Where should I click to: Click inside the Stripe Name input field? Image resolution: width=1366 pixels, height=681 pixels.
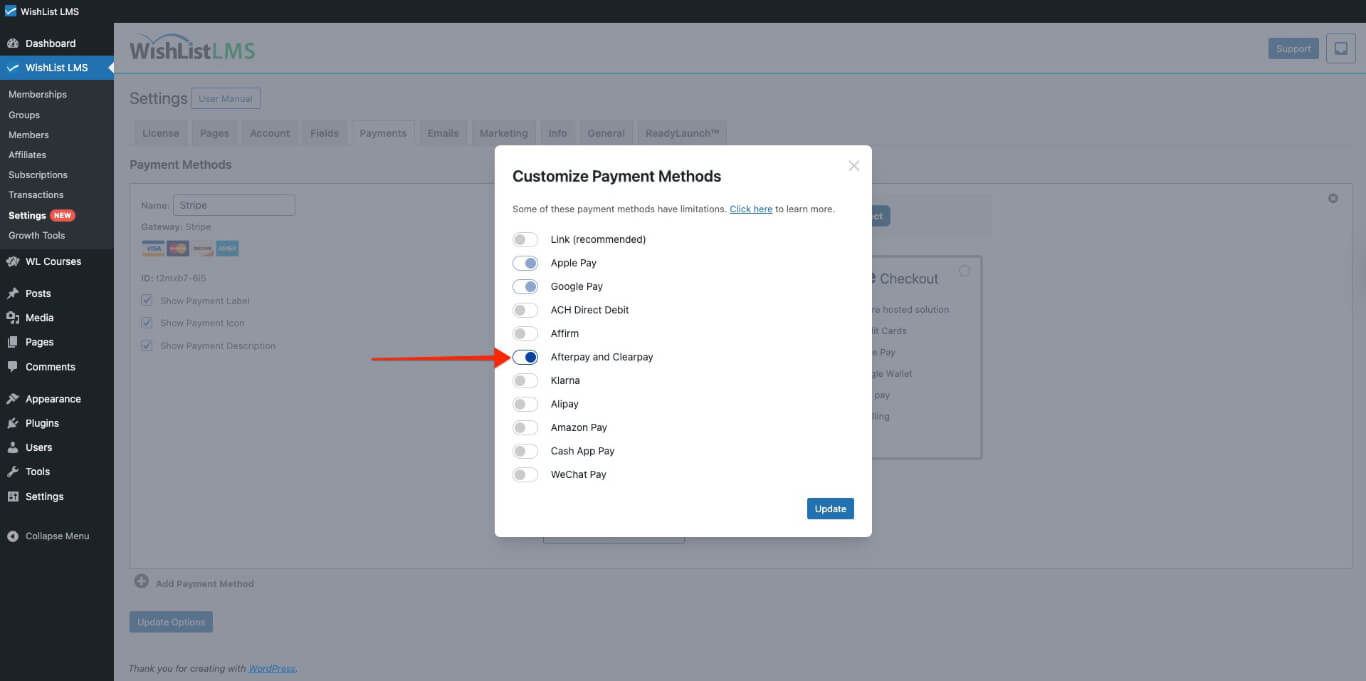click(234, 204)
